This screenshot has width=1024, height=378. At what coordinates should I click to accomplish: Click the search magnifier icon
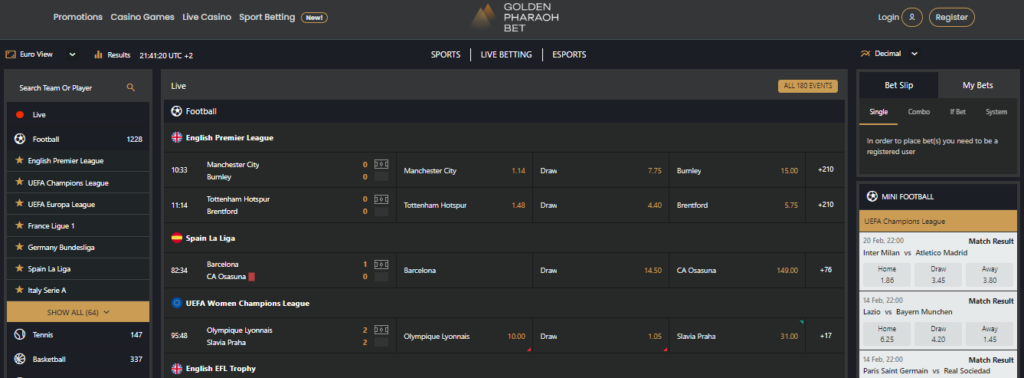[131, 87]
